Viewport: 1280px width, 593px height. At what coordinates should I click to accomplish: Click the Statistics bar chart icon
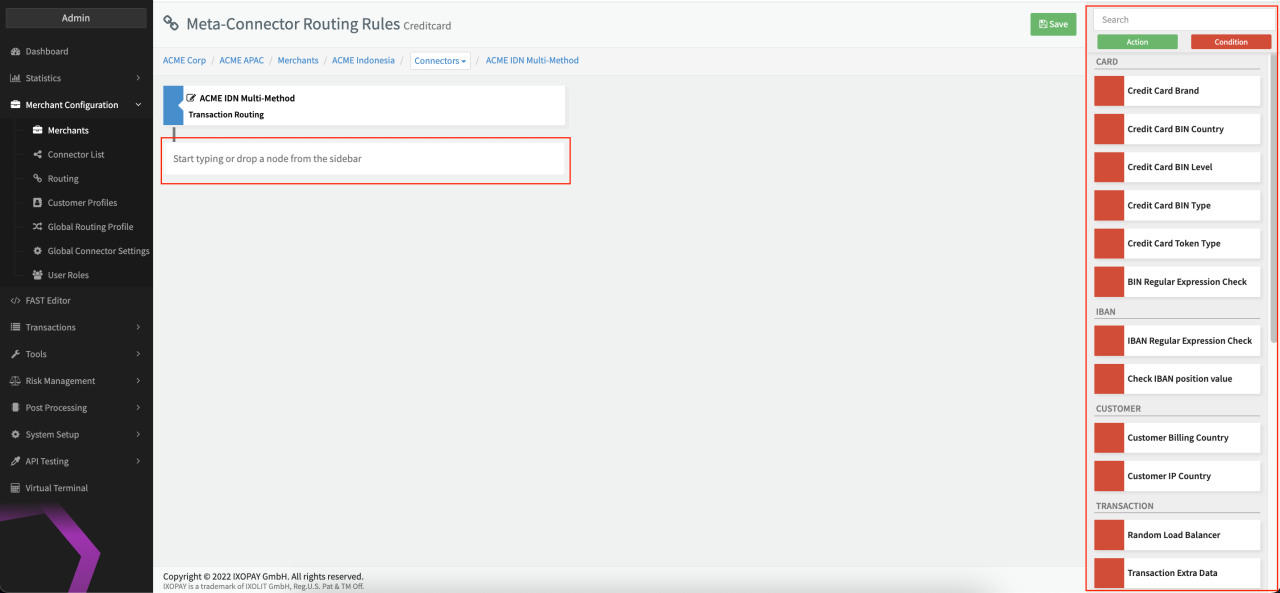tap(15, 78)
